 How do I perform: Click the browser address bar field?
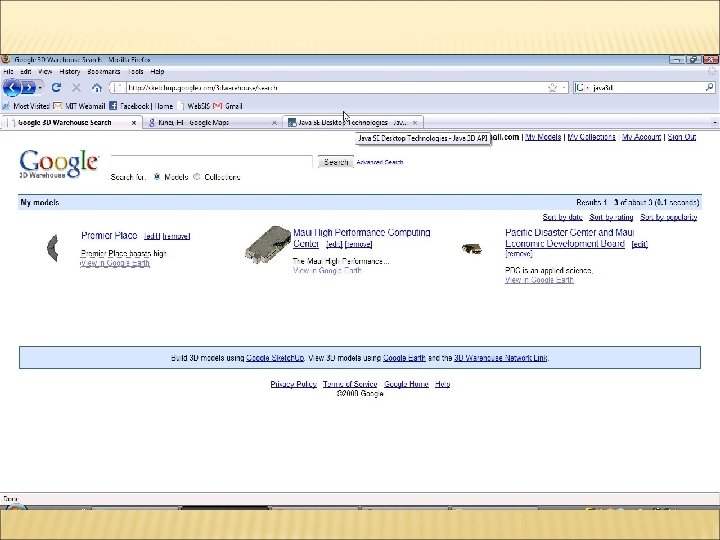(340, 87)
